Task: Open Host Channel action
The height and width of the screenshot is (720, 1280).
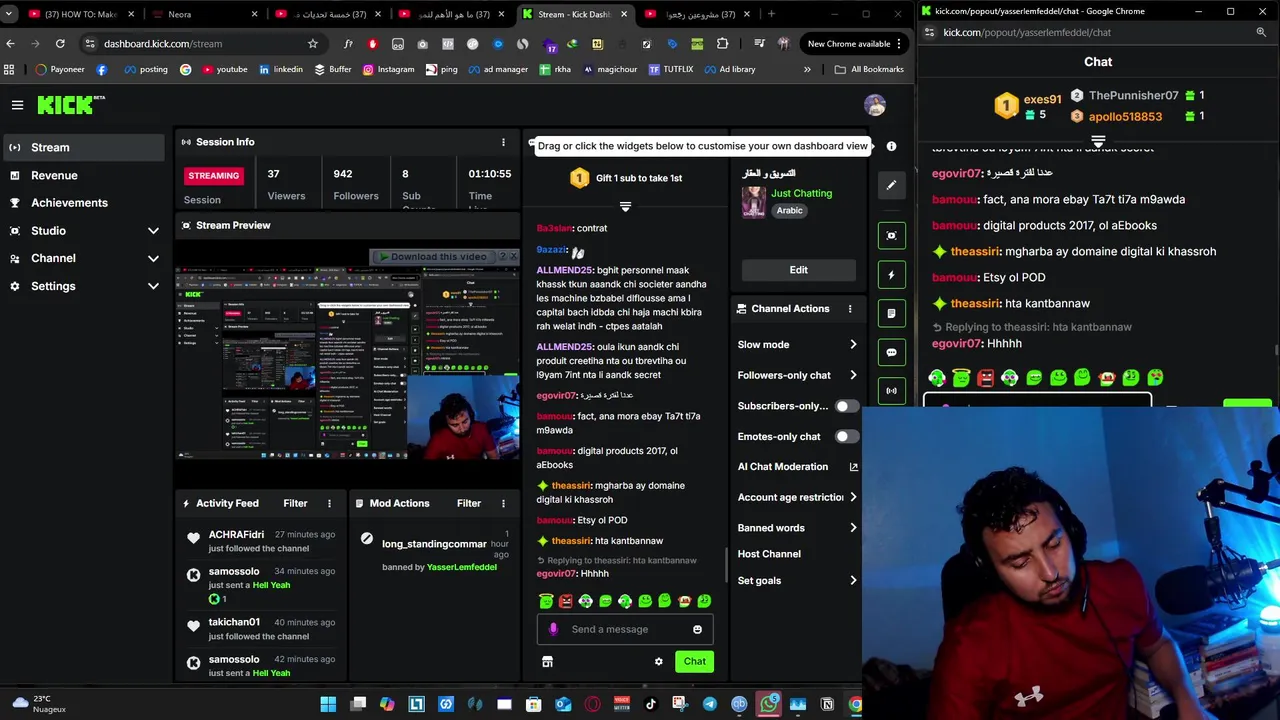Action: (769, 554)
